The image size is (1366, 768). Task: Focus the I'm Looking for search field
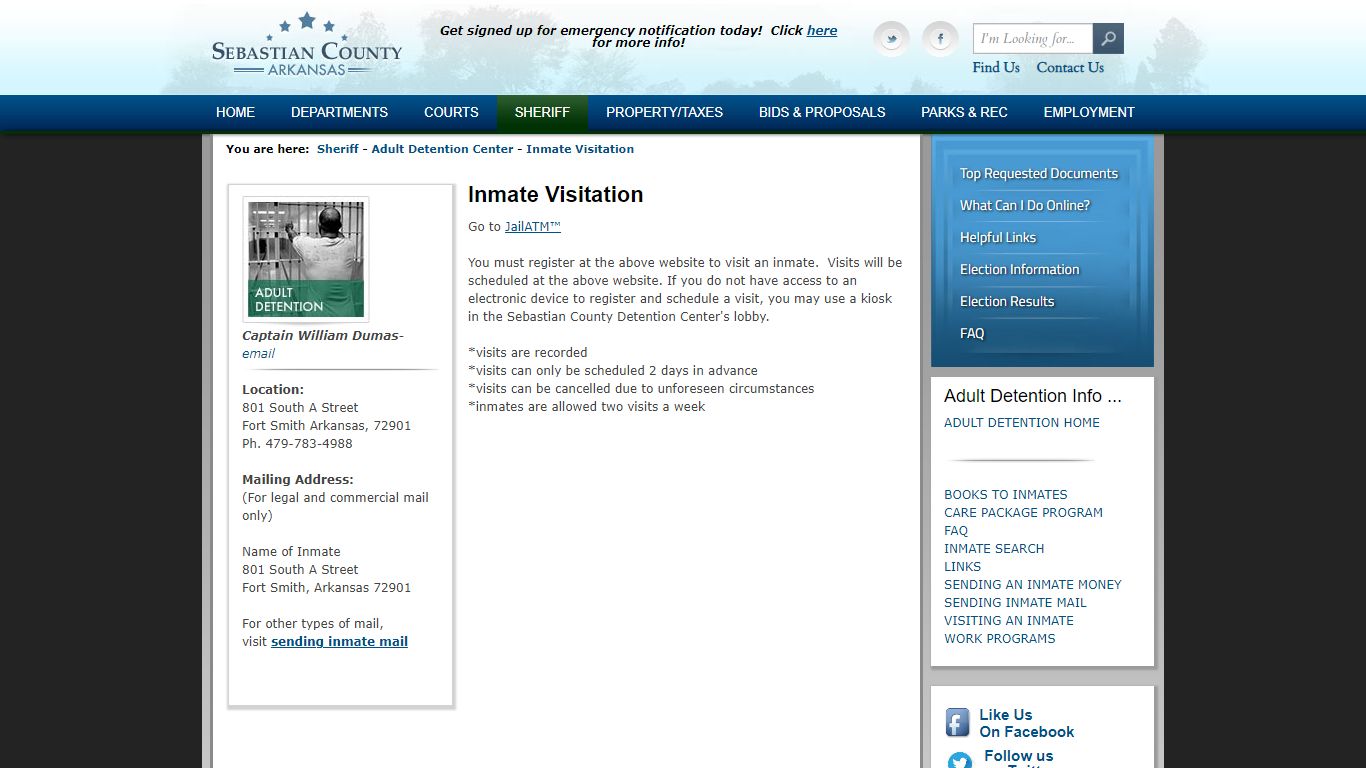(x=1033, y=39)
